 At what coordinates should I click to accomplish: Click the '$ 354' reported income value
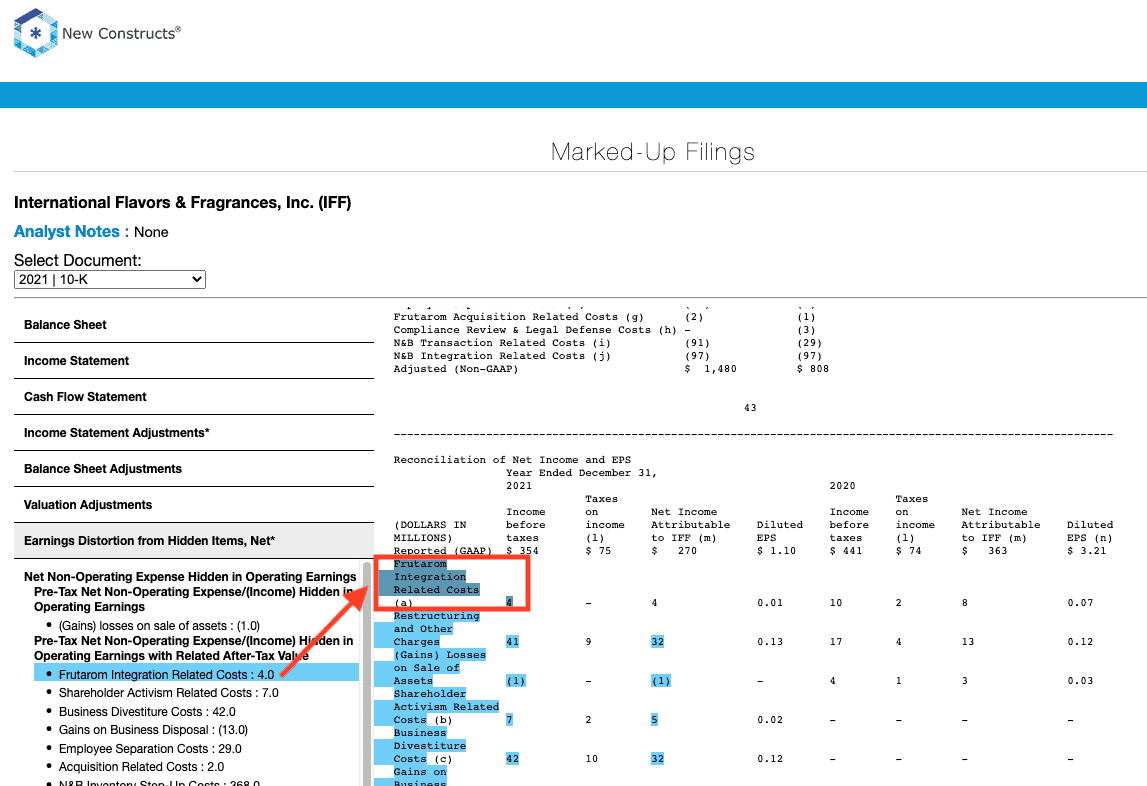tap(522, 551)
